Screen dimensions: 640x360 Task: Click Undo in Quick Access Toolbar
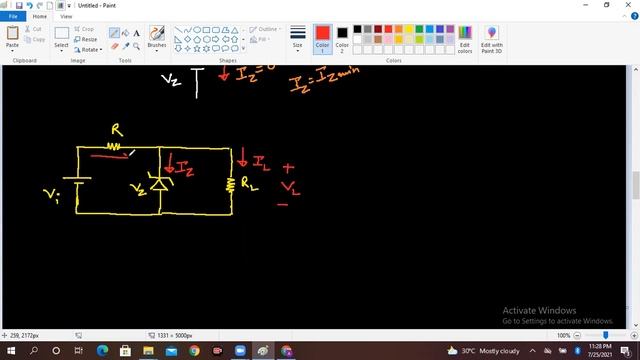(29, 6)
